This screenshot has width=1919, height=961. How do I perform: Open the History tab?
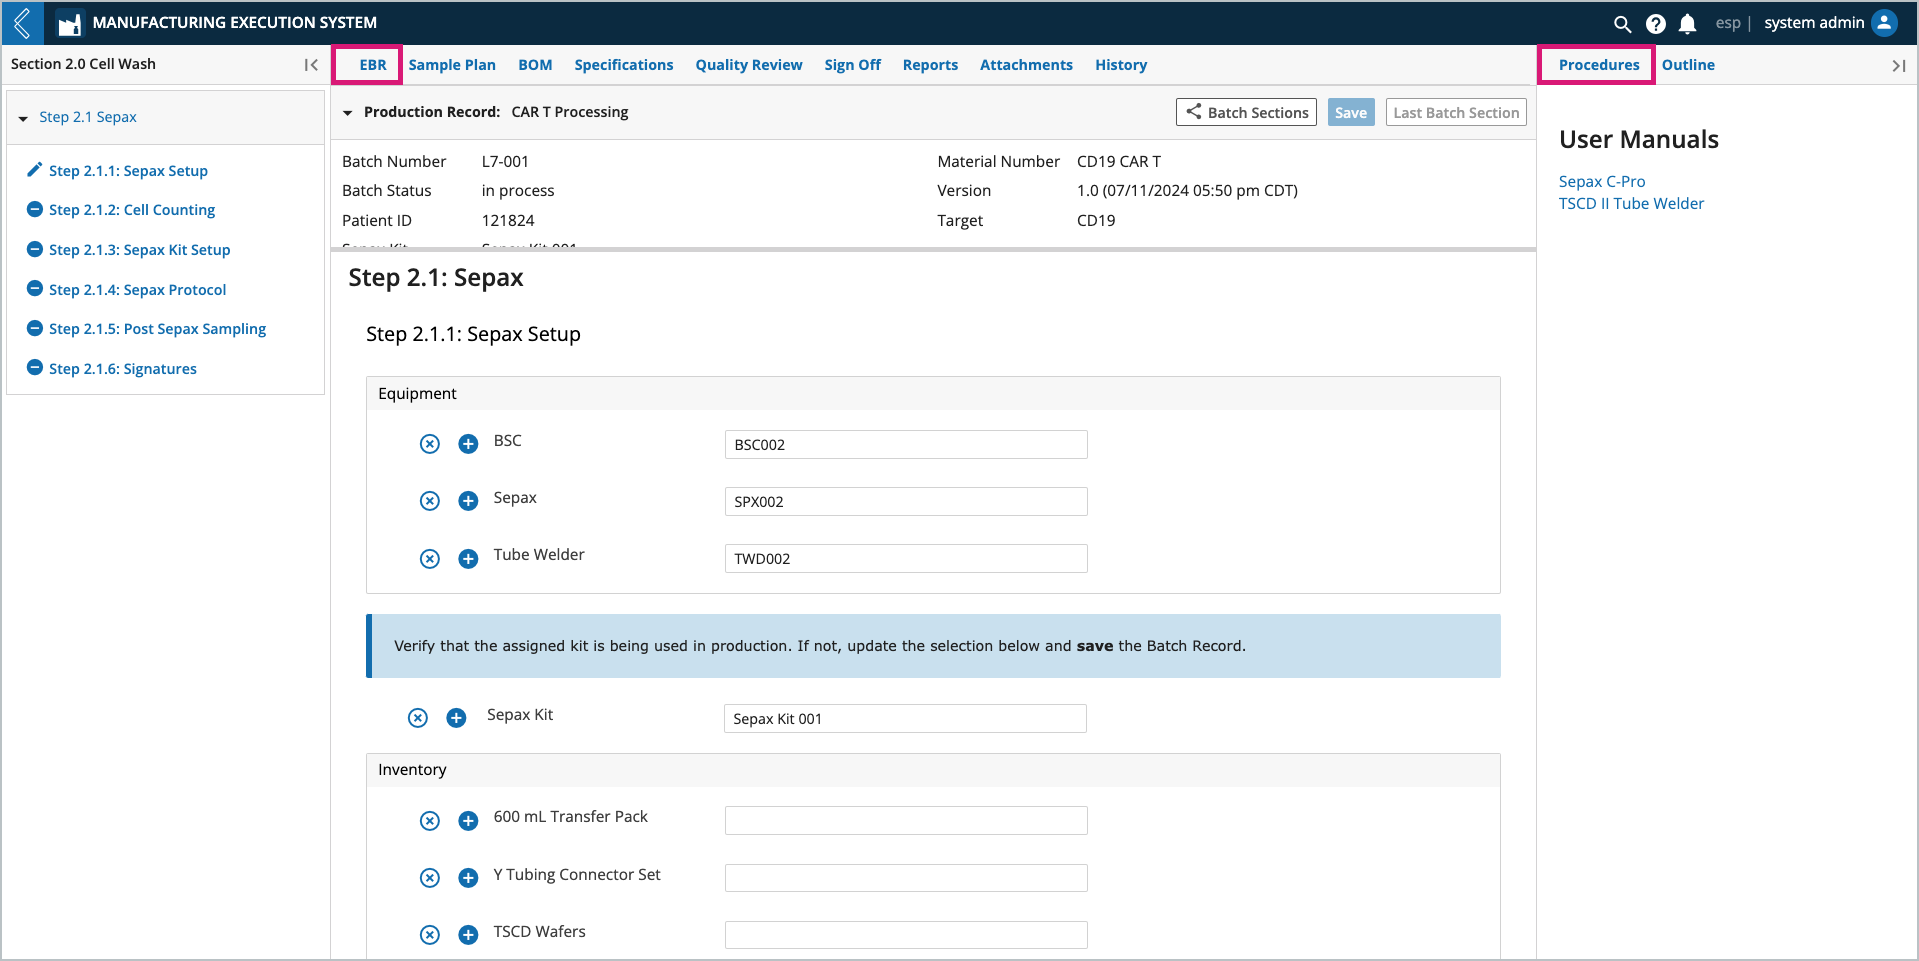tap(1121, 65)
